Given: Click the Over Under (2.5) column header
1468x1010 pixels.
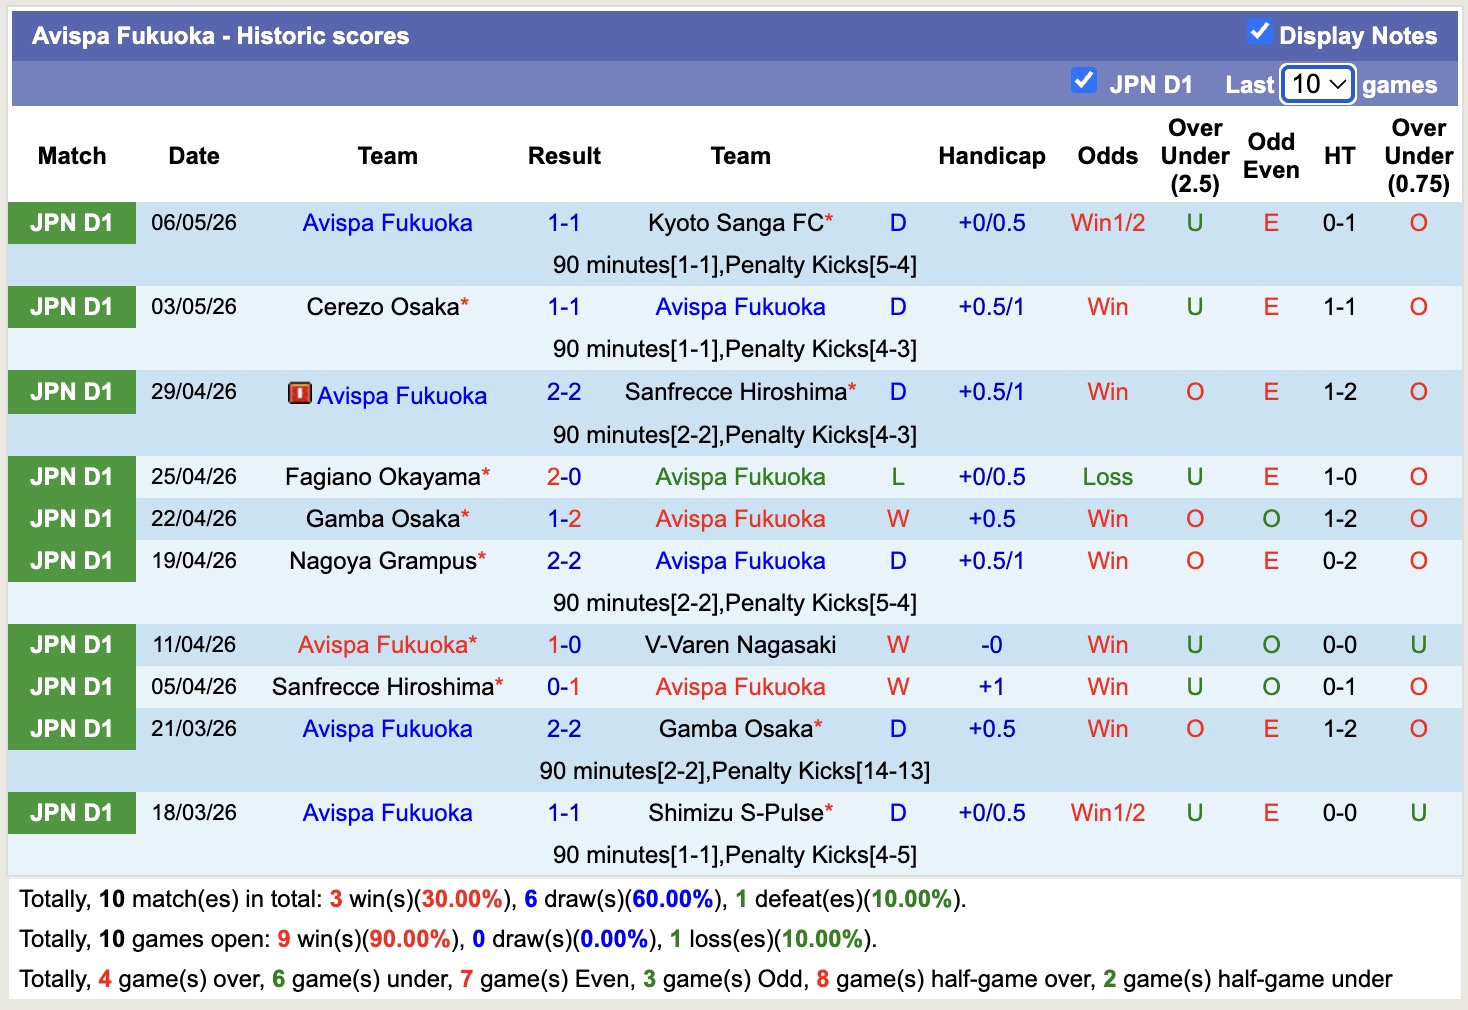Looking at the screenshot, I should click(x=1195, y=156).
